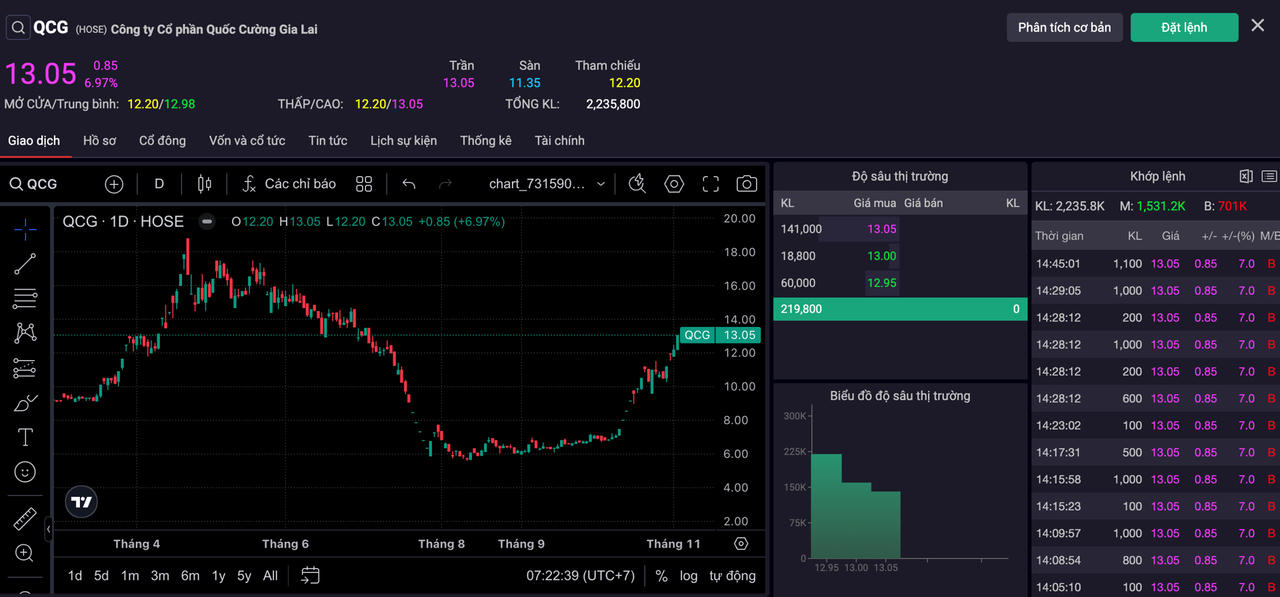Switch to the Tin tức tab
This screenshot has height=597, width=1280.
pyautogui.click(x=327, y=141)
